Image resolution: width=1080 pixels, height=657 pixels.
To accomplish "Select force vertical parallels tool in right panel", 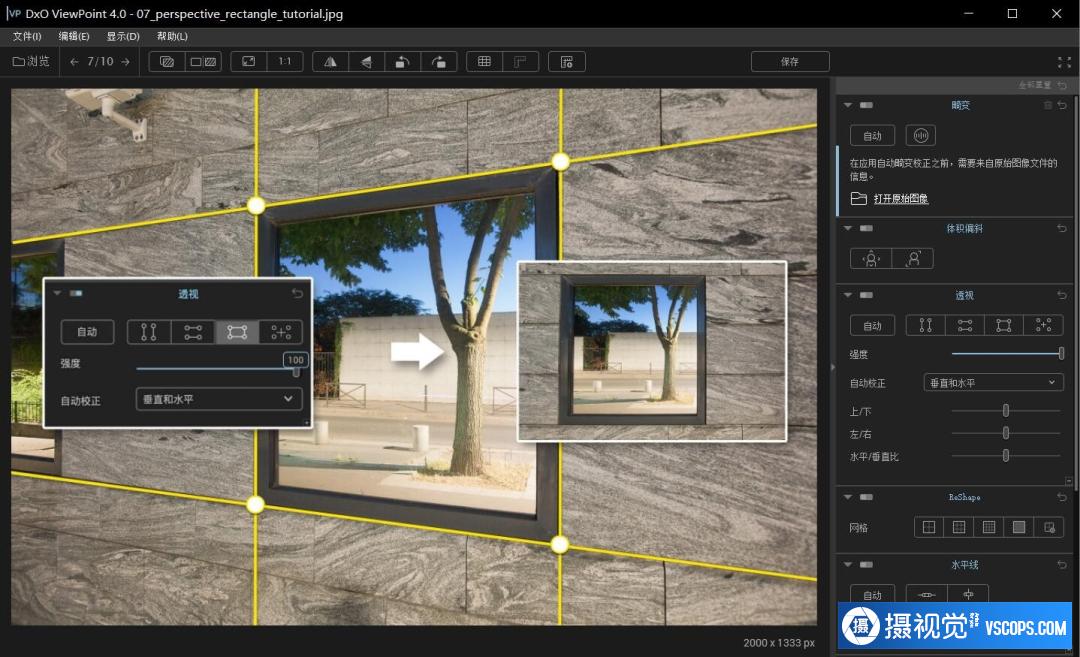I will coord(926,325).
